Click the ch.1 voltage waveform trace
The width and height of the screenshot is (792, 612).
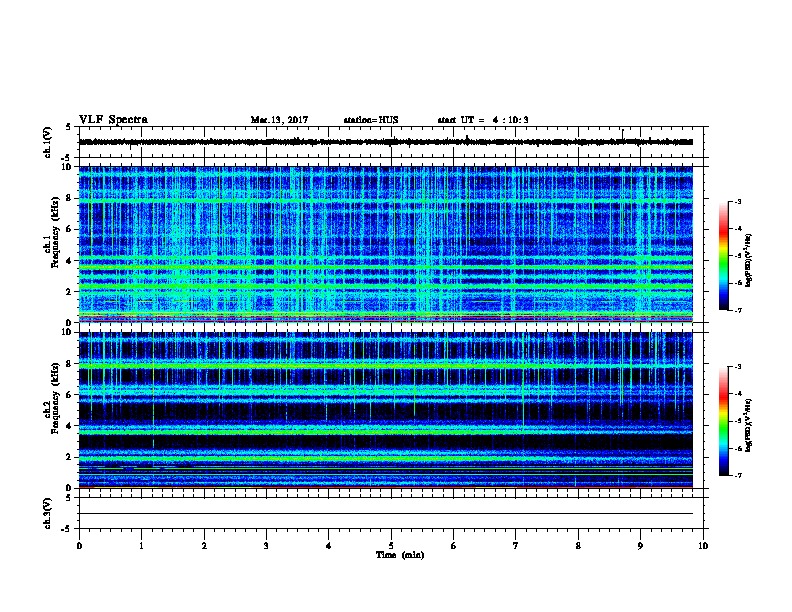pos(386,142)
